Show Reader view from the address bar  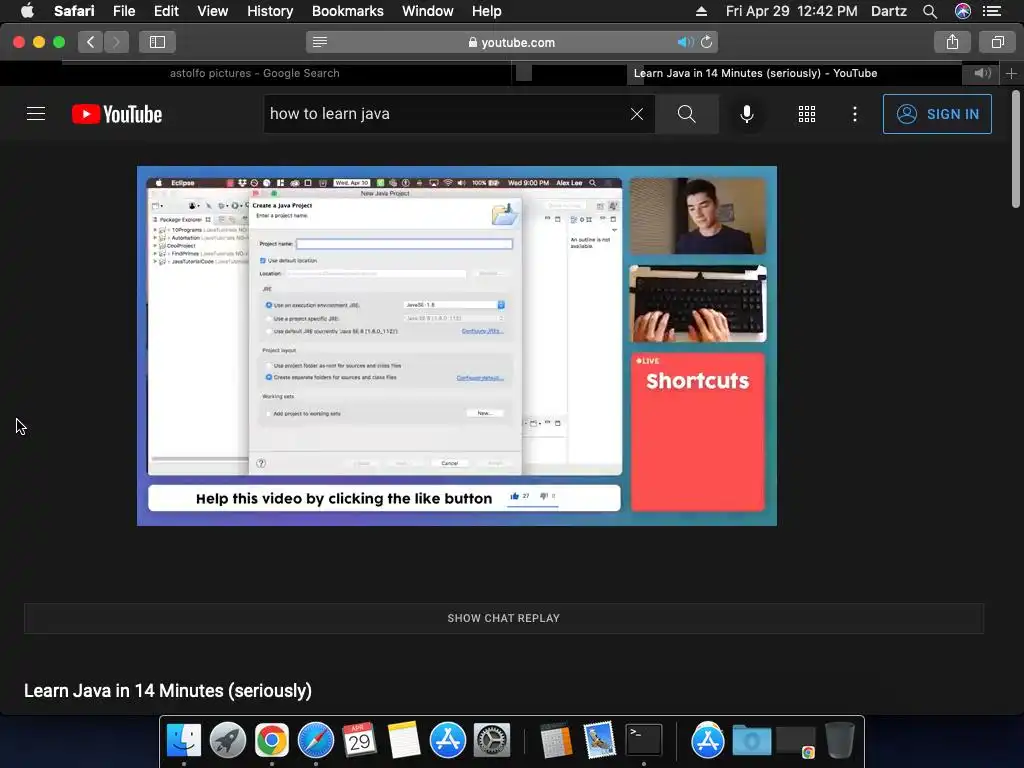point(319,42)
